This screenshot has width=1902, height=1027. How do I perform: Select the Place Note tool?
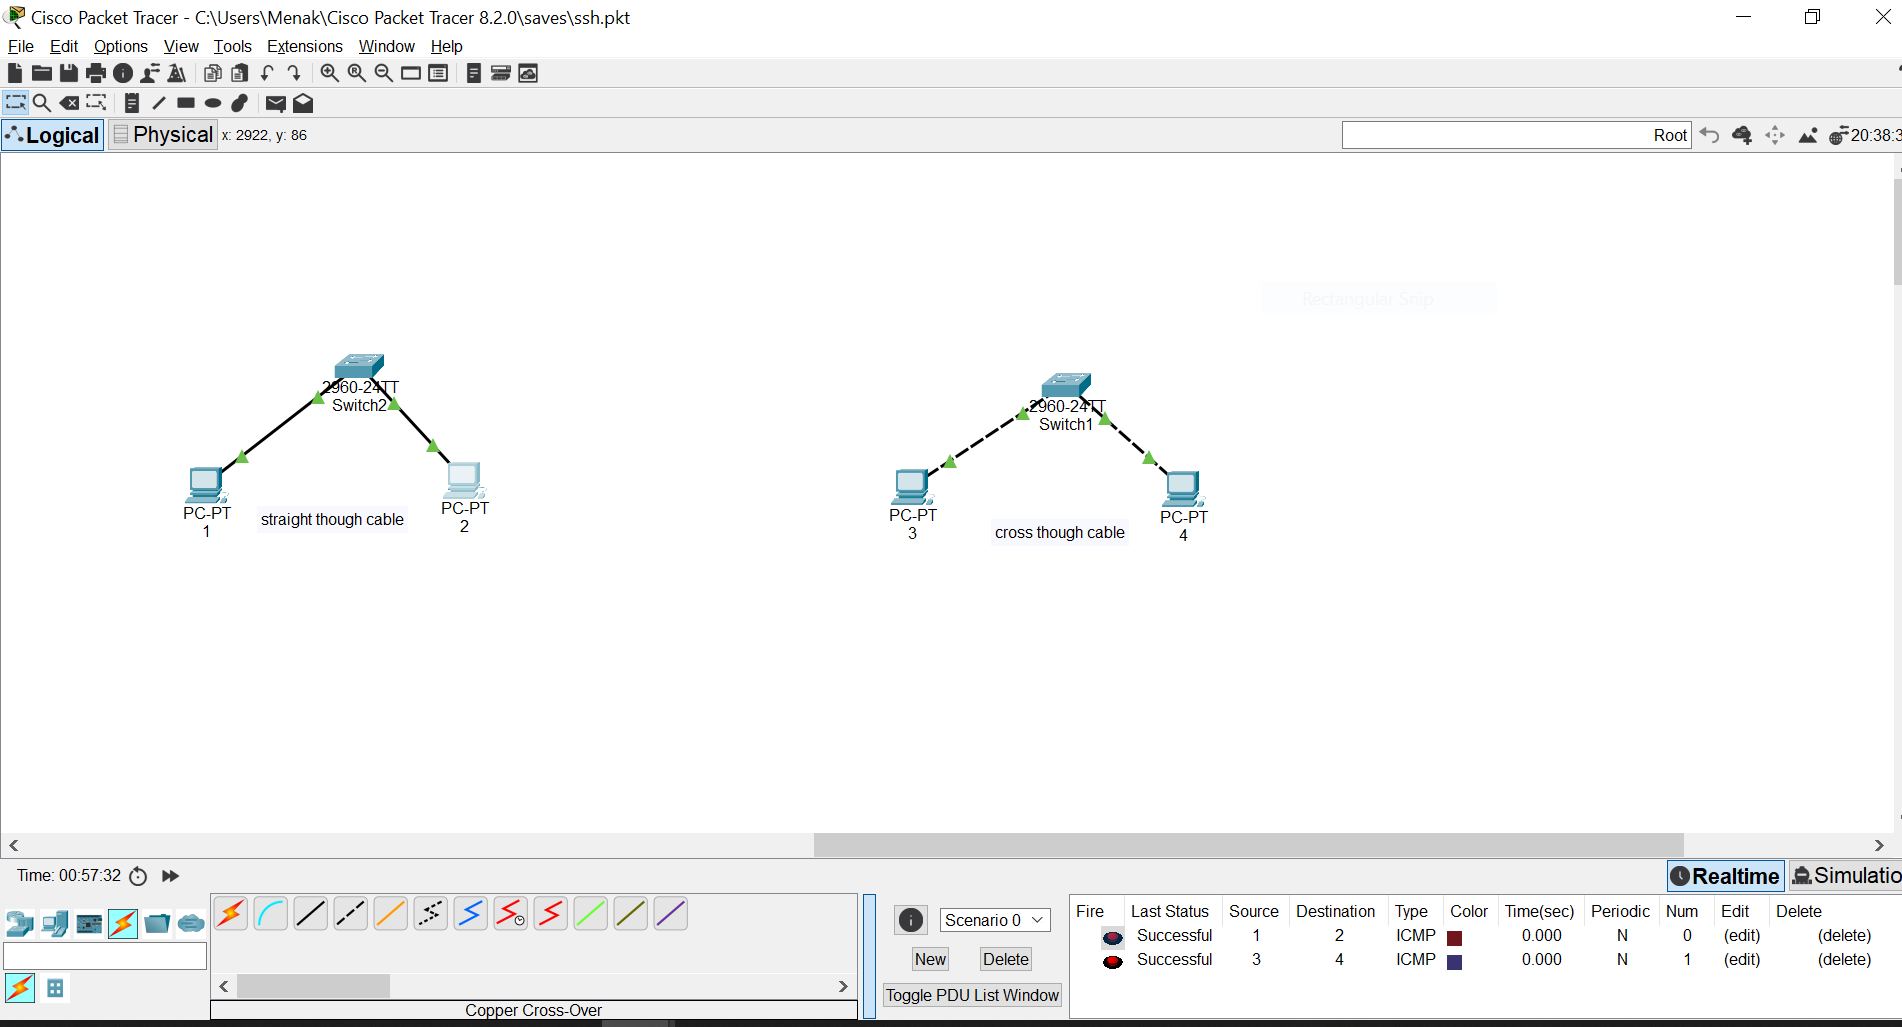click(131, 103)
